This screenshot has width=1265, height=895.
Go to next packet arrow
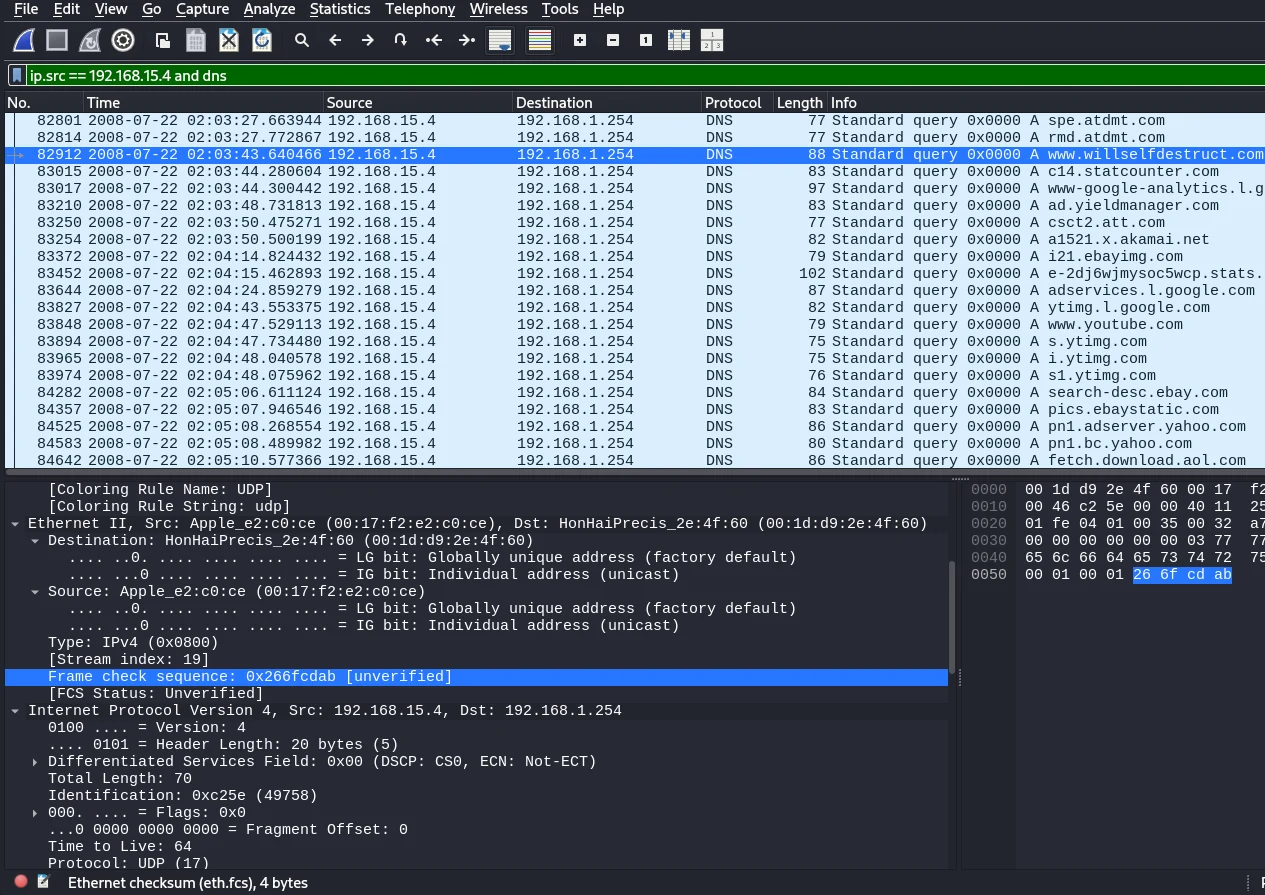[368, 40]
